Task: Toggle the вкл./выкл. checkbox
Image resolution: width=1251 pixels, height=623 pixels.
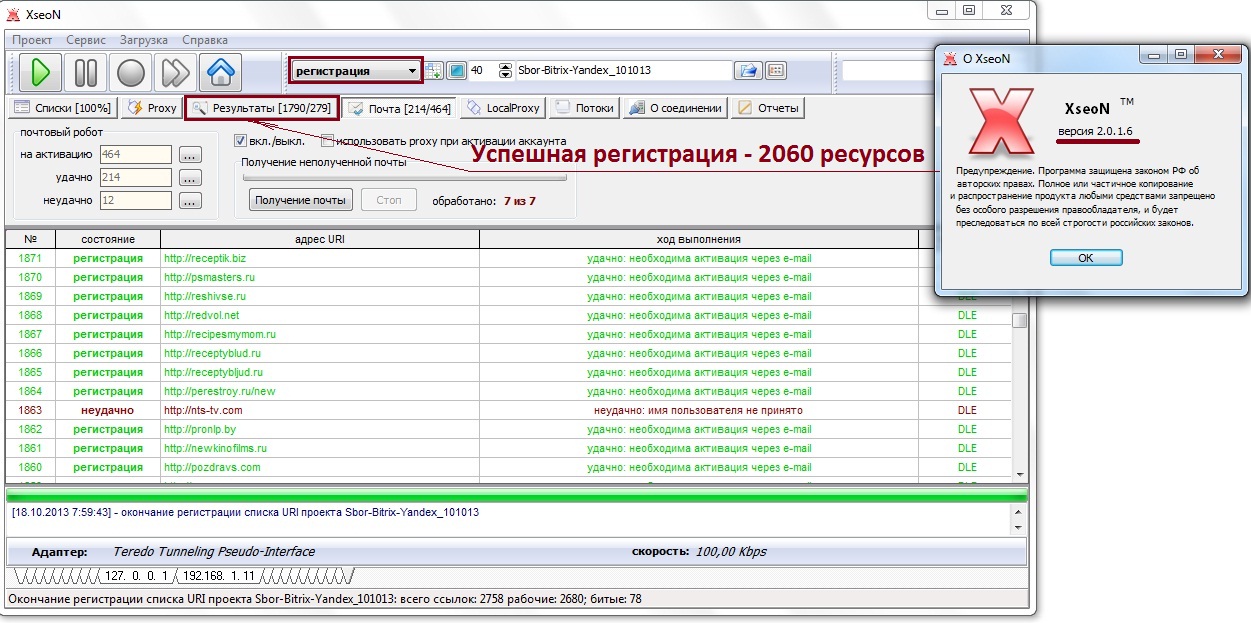Action: (x=240, y=141)
